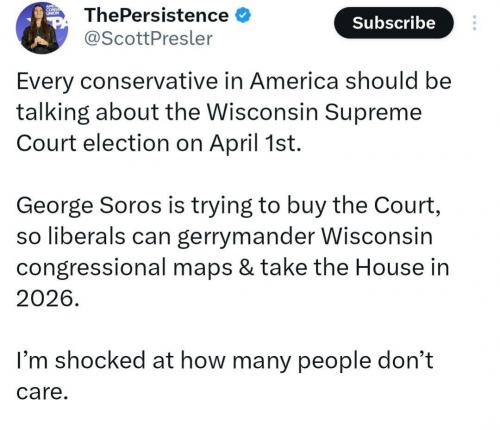Click the final word 'care.'
This screenshot has width=500, height=430.
click(x=42, y=393)
